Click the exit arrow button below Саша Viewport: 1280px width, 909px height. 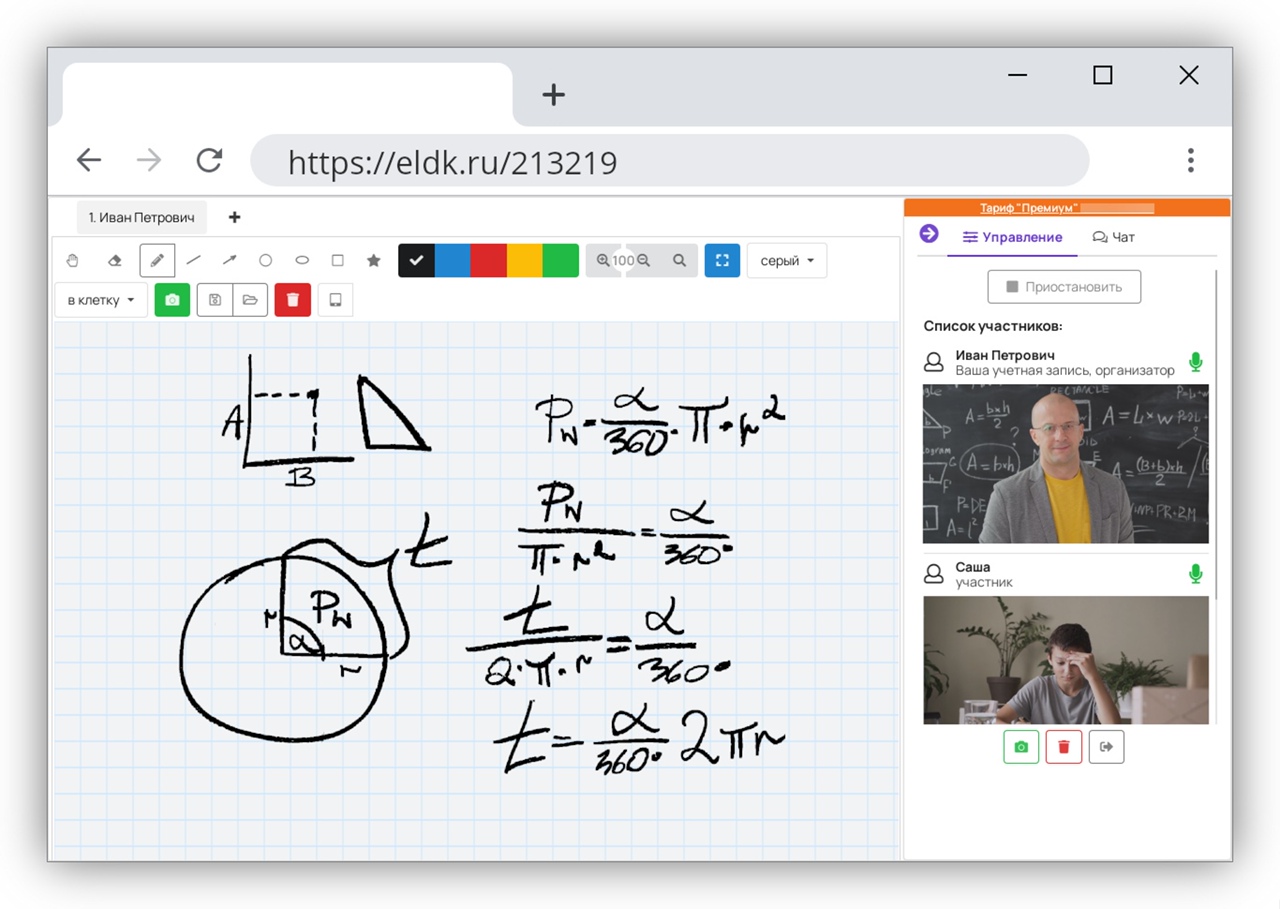1106,747
